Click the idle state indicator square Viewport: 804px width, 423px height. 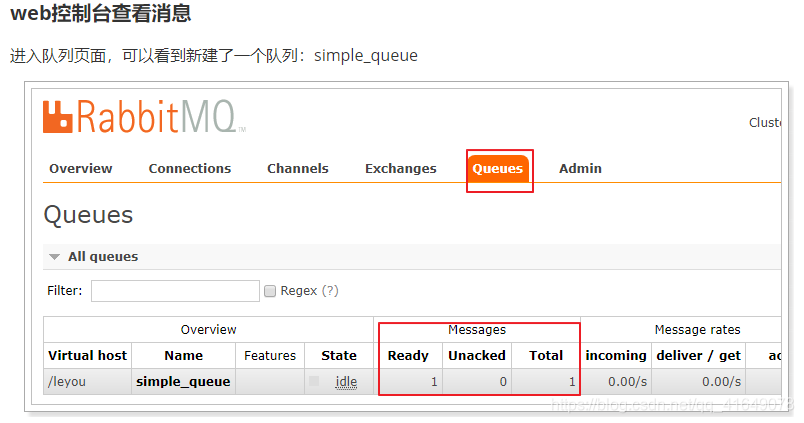[314, 381]
